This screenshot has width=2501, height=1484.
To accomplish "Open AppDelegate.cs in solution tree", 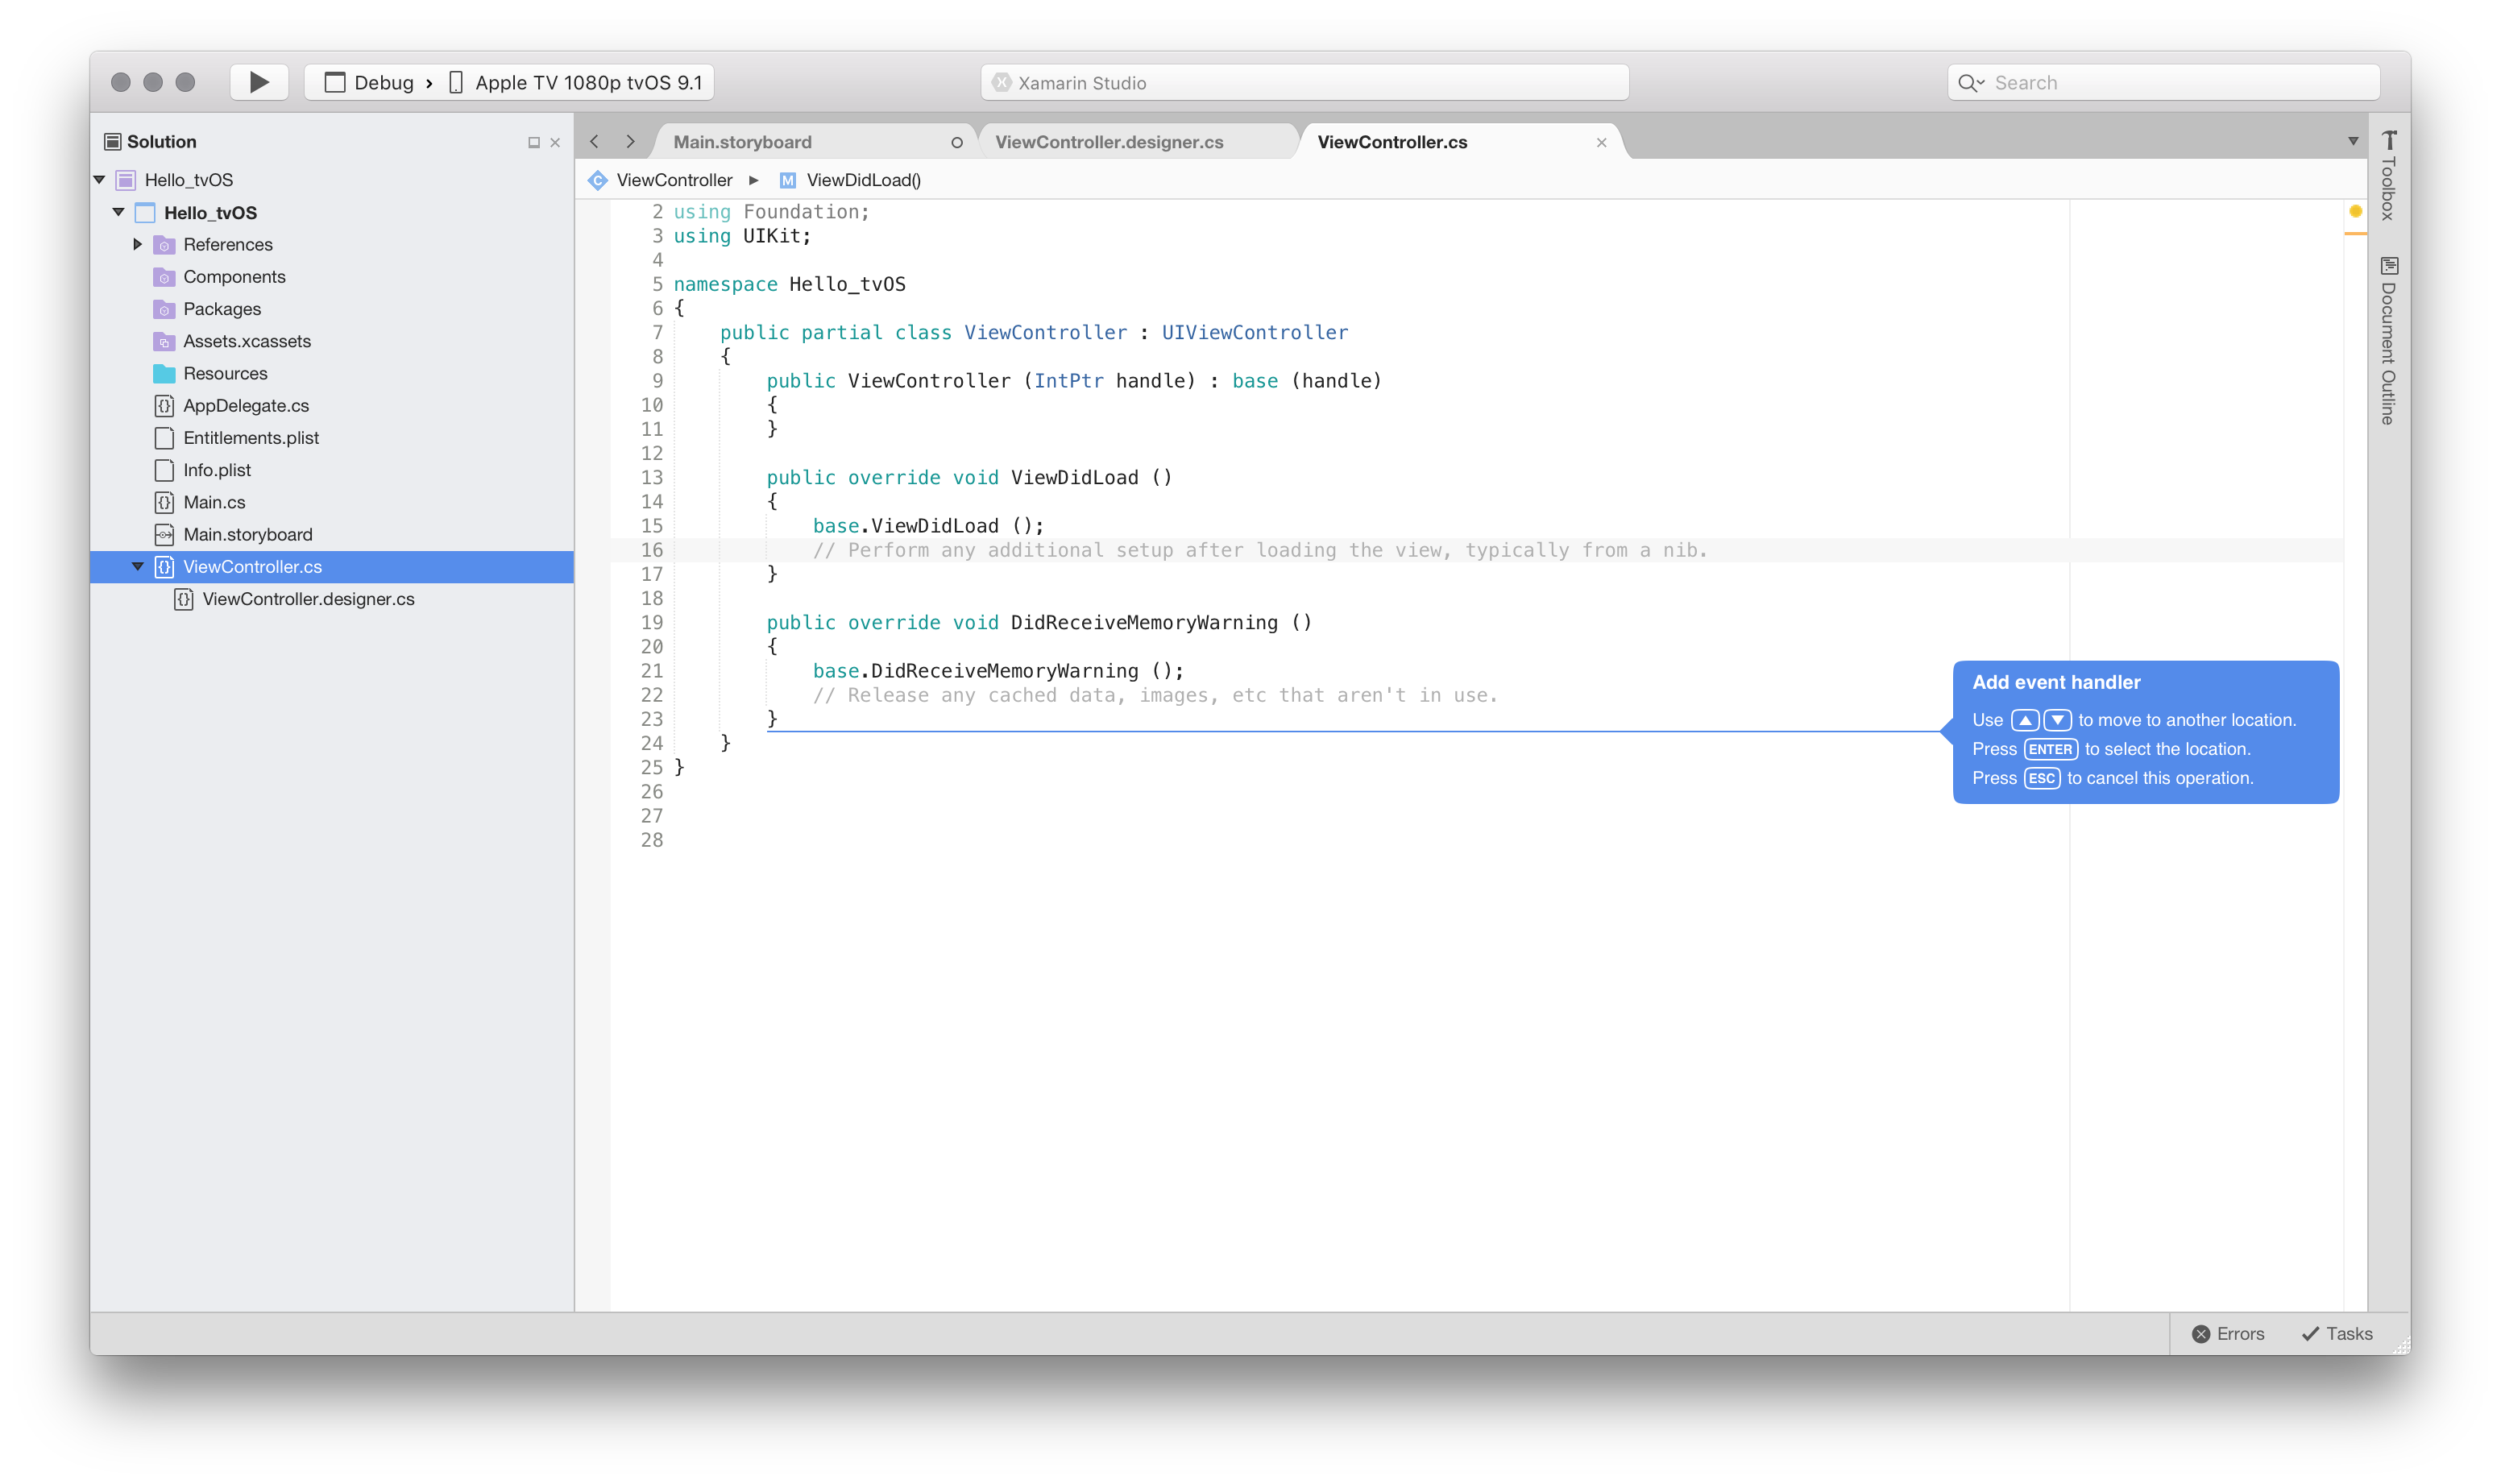I will (245, 405).
